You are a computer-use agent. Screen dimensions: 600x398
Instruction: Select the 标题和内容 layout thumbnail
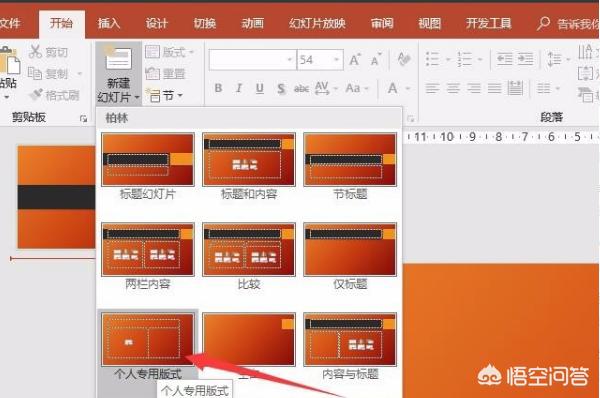click(249, 160)
